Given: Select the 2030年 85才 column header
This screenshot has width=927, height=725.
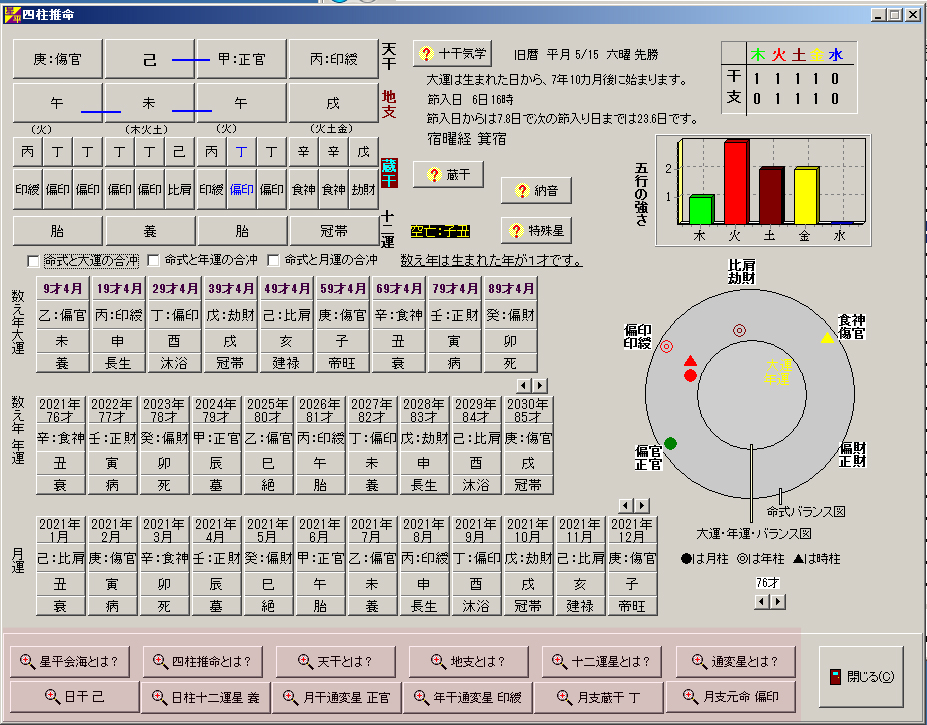Looking at the screenshot, I should 528,410.
